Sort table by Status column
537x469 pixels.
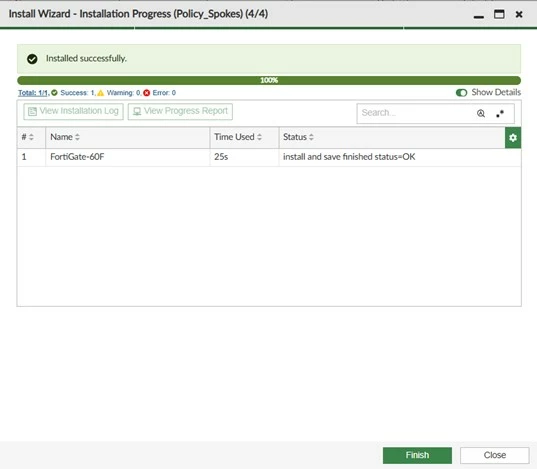298,137
